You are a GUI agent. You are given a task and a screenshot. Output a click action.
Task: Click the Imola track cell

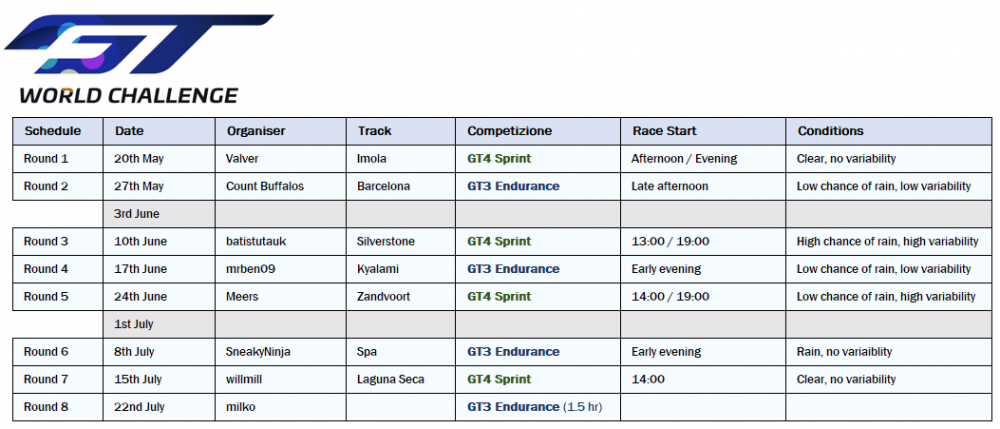pos(372,158)
